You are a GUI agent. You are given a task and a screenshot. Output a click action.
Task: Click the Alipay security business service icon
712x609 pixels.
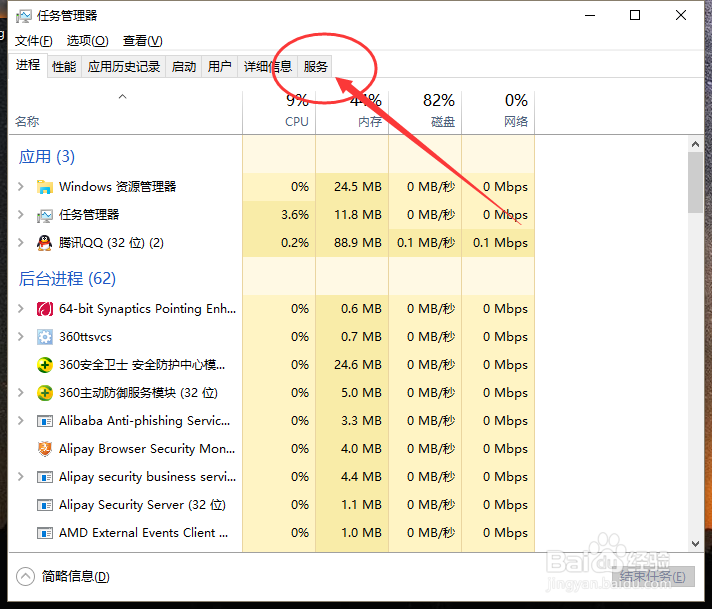coord(44,477)
